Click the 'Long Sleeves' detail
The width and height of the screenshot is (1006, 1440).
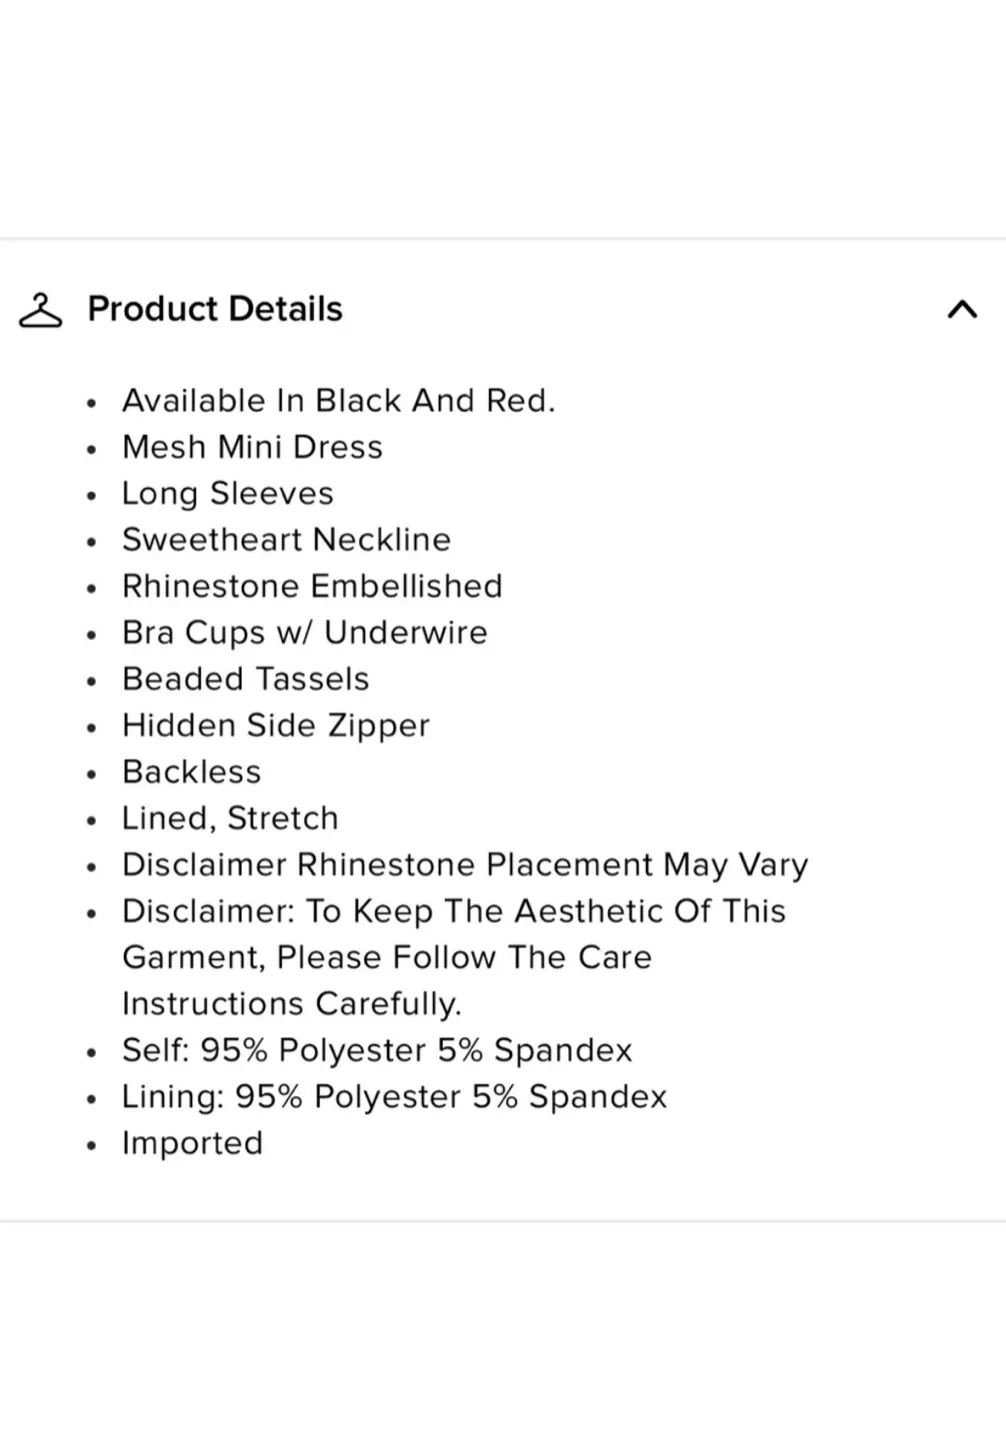click(228, 494)
